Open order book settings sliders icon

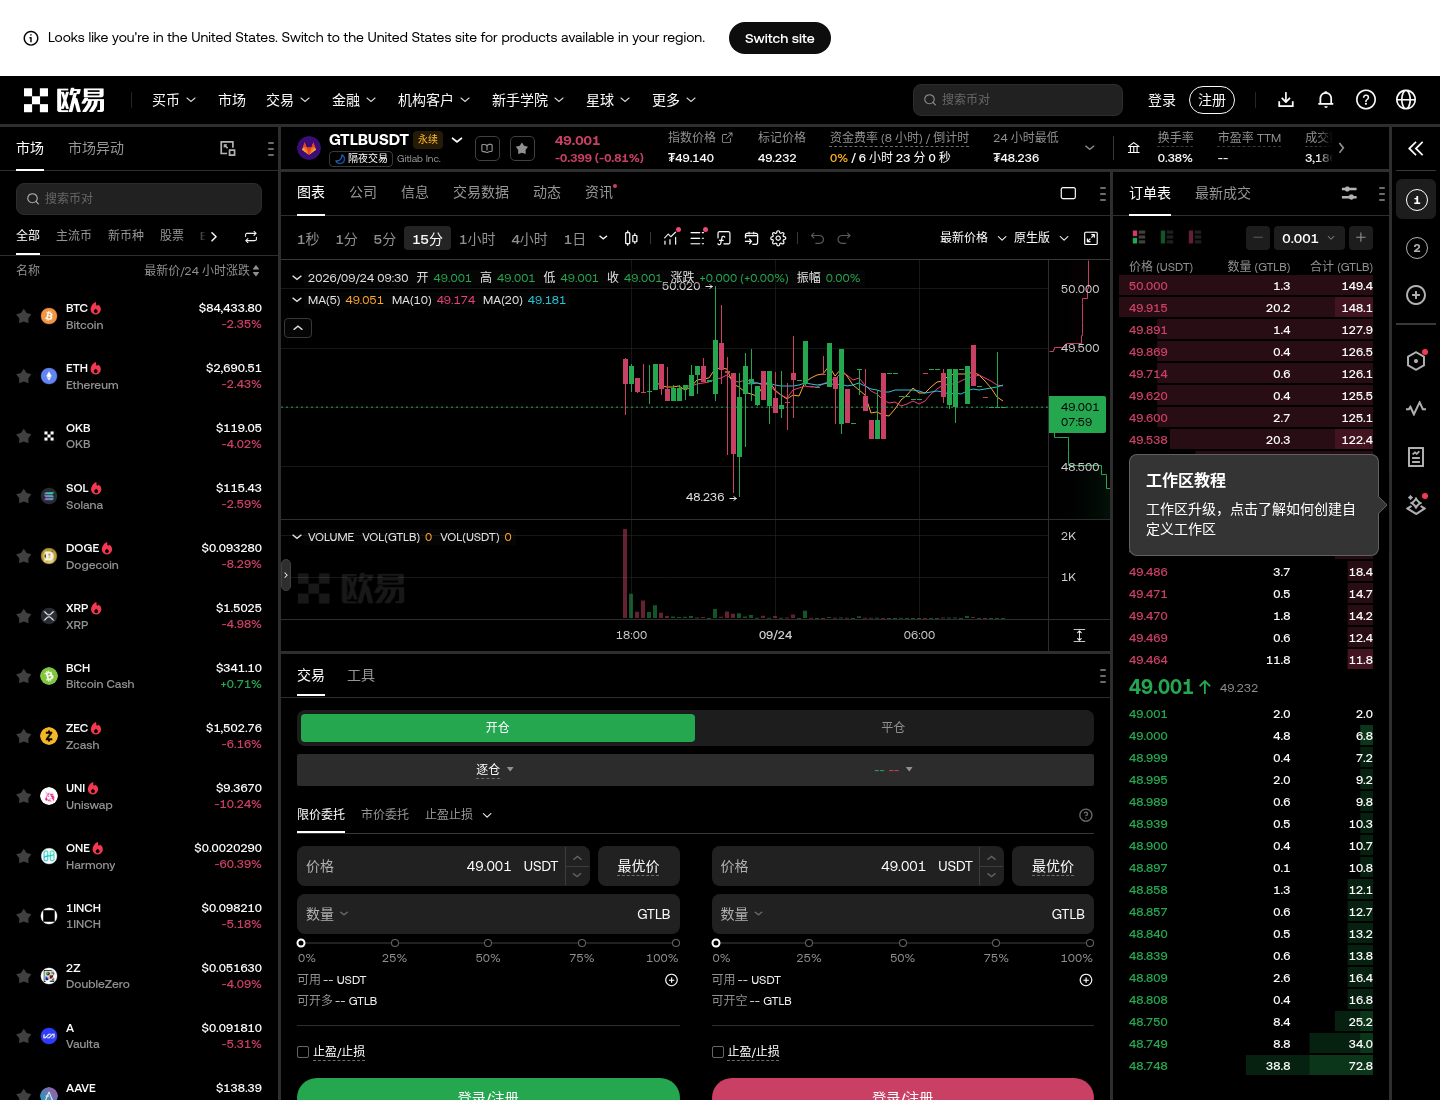1349,193
